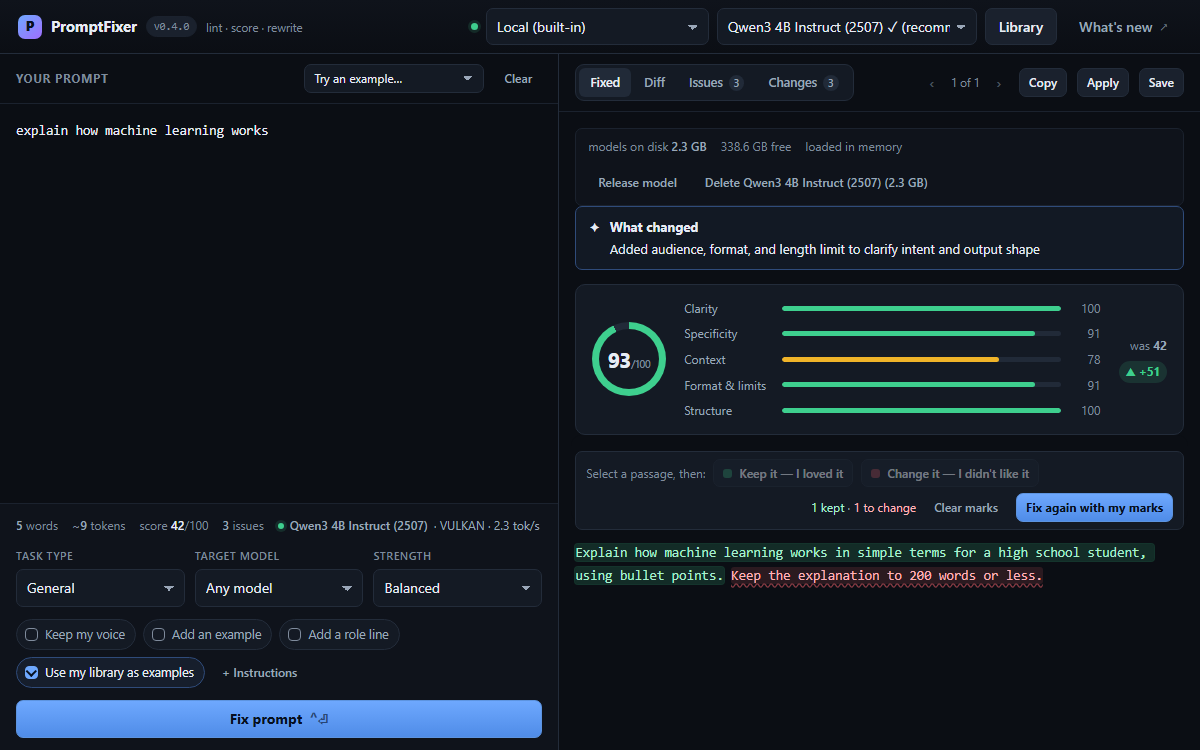This screenshot has width=1200, height=750.
Task: Open the What's new link
Action: [x=1123, y=27]
